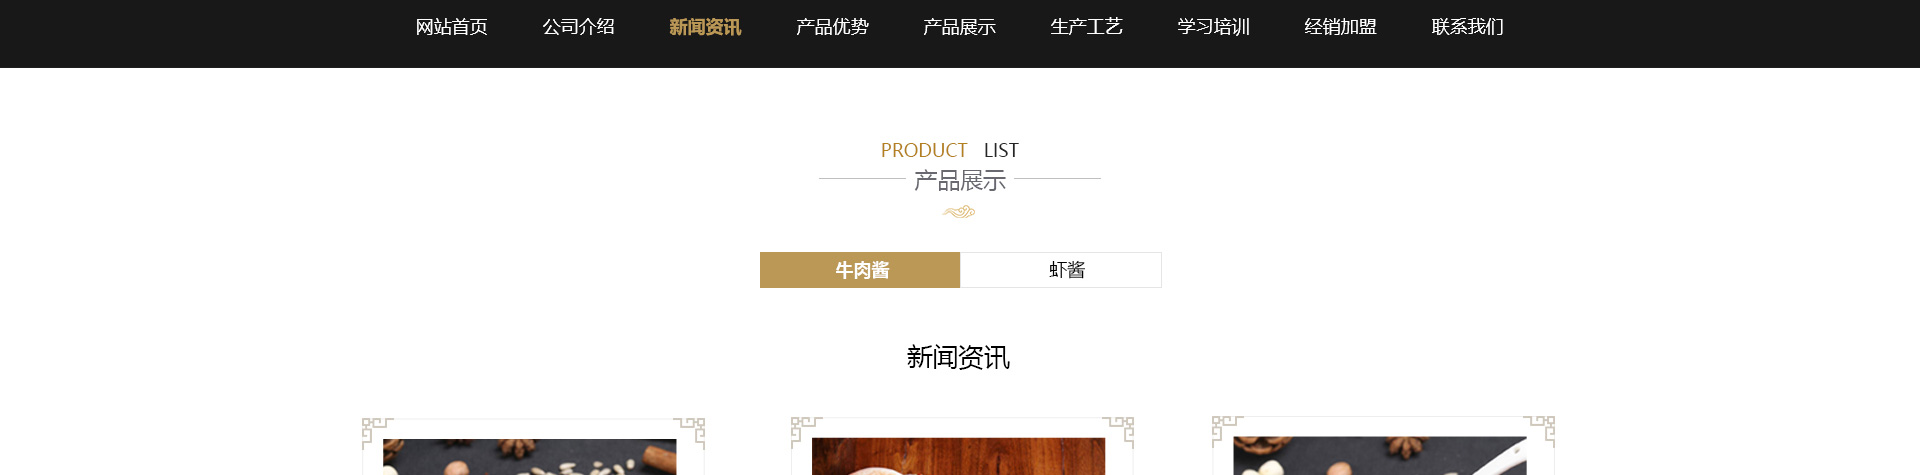Navigate to 产品展示 in the top bar
This screenshot has width=1920, height=475.
959,27
